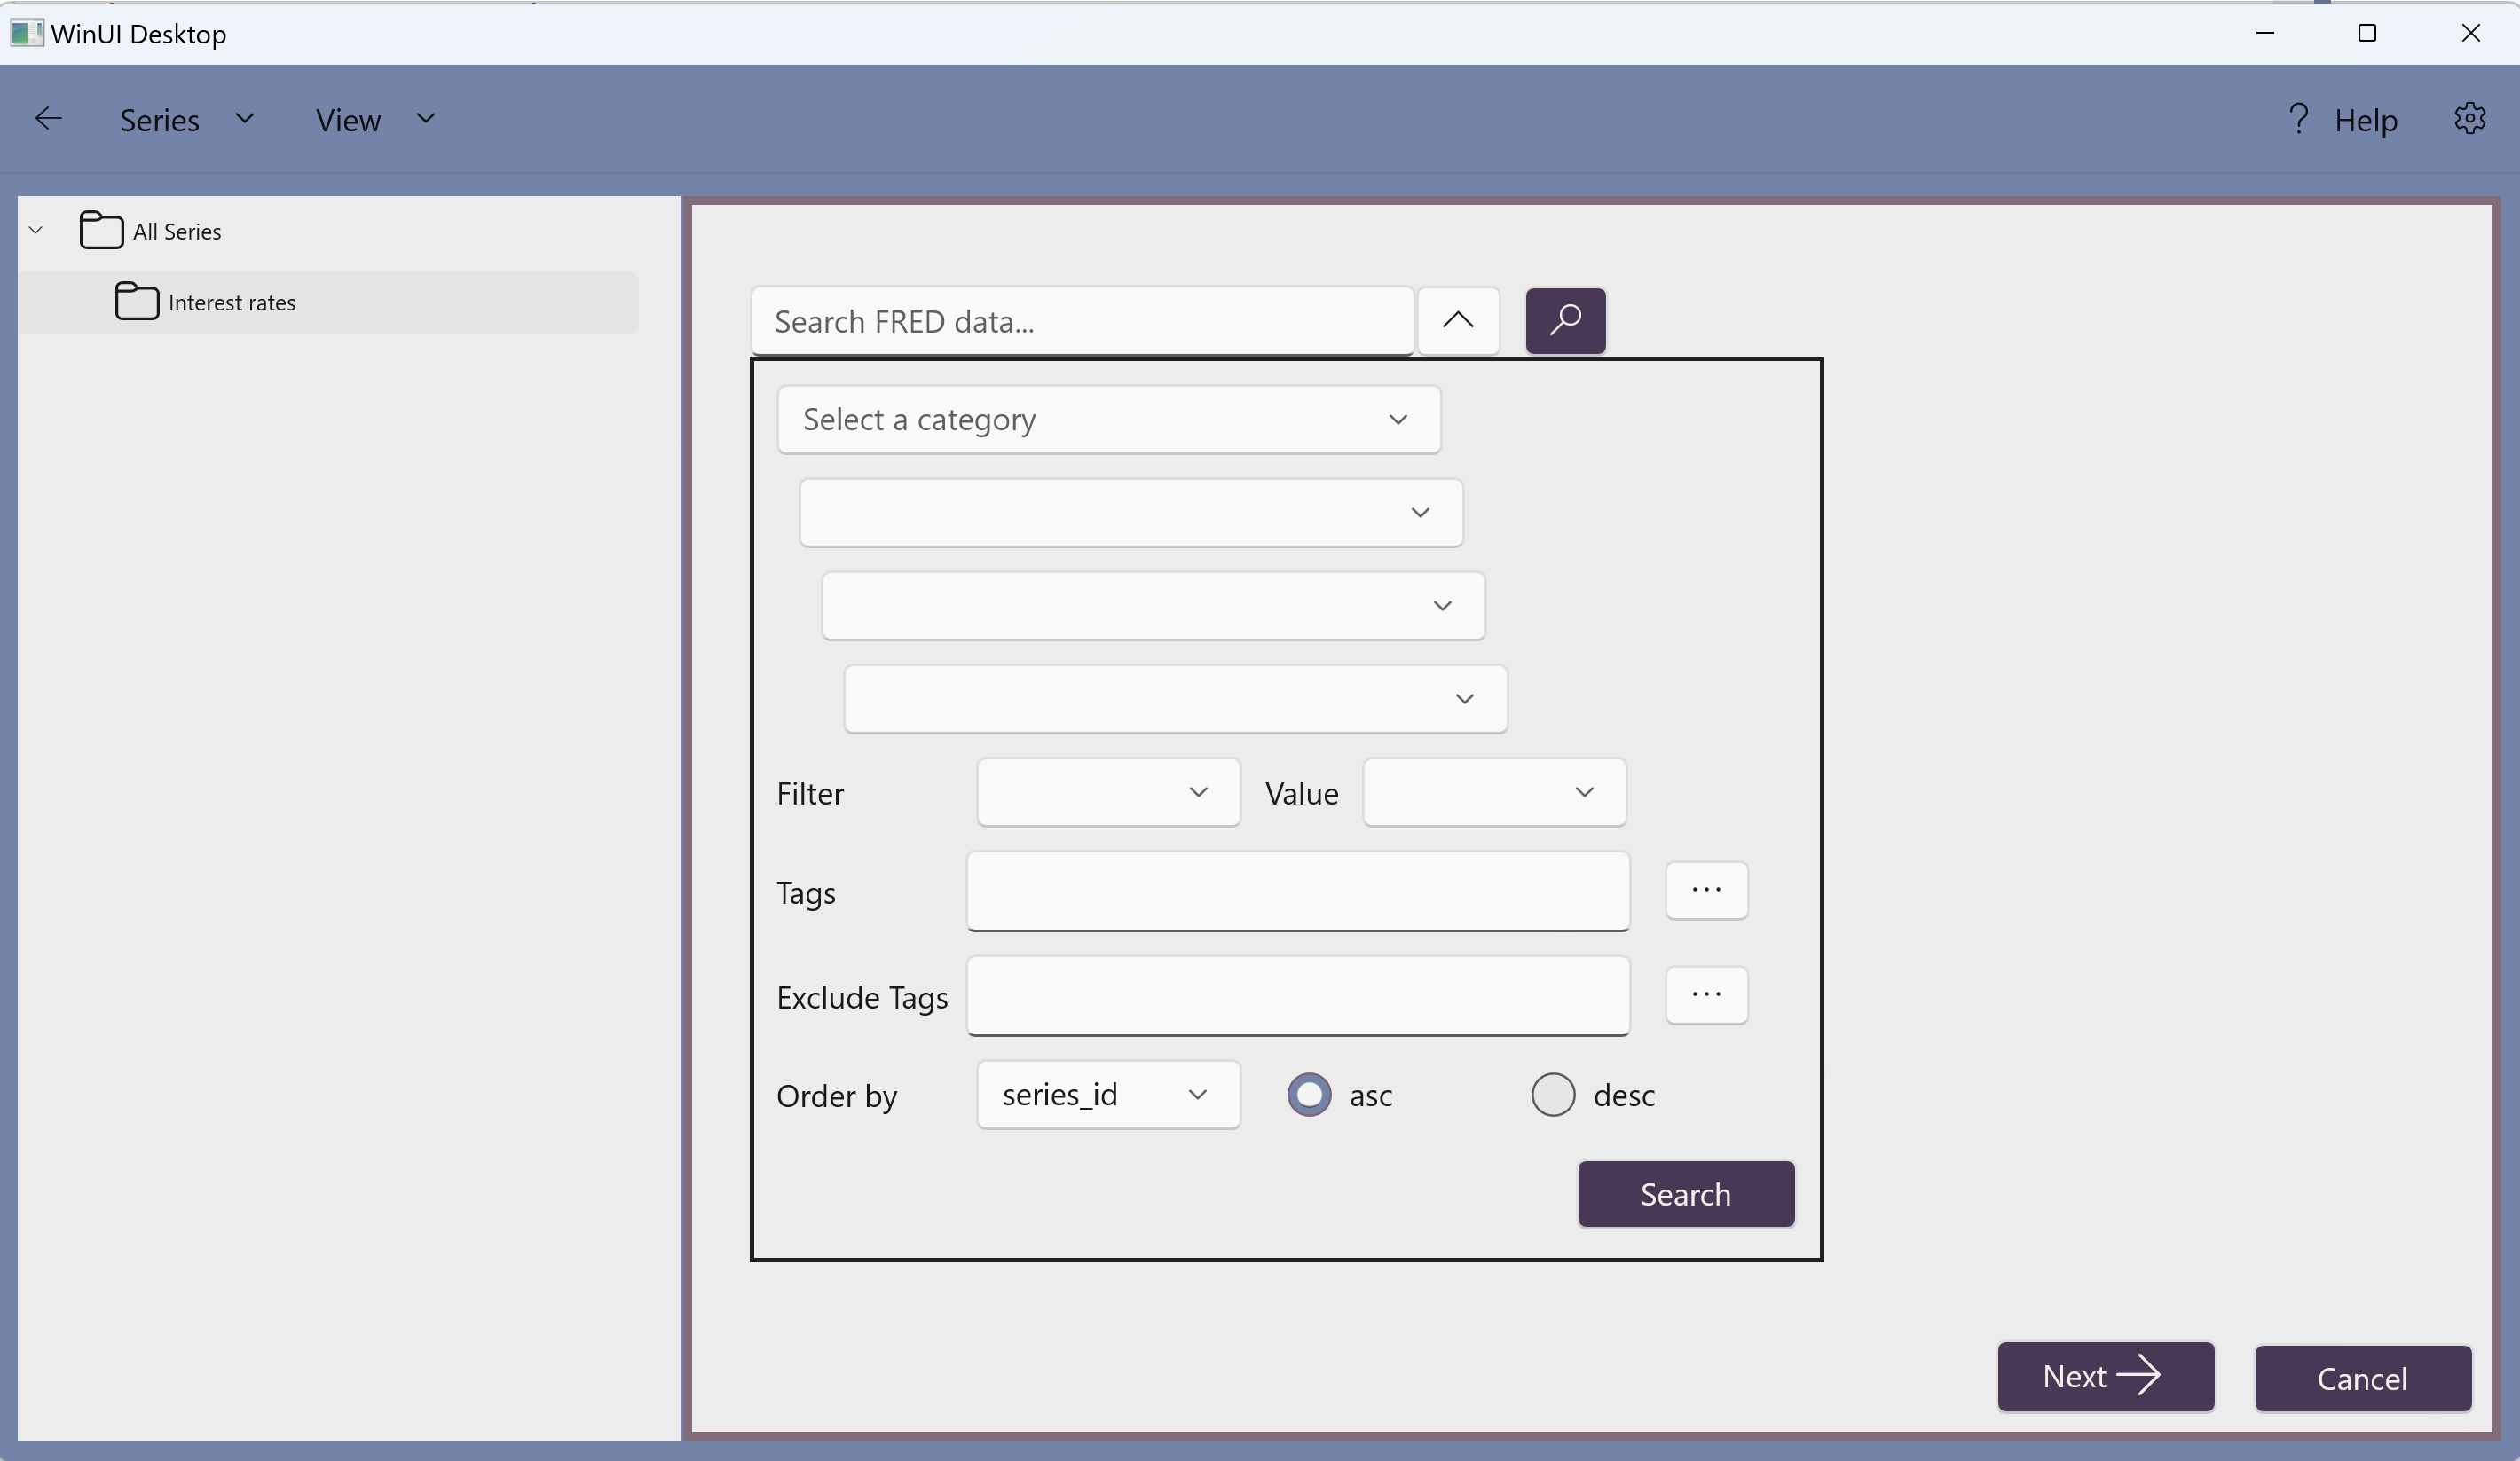
Task: Open the Order by series_id dropdown
Action: pos(1107,1095)
